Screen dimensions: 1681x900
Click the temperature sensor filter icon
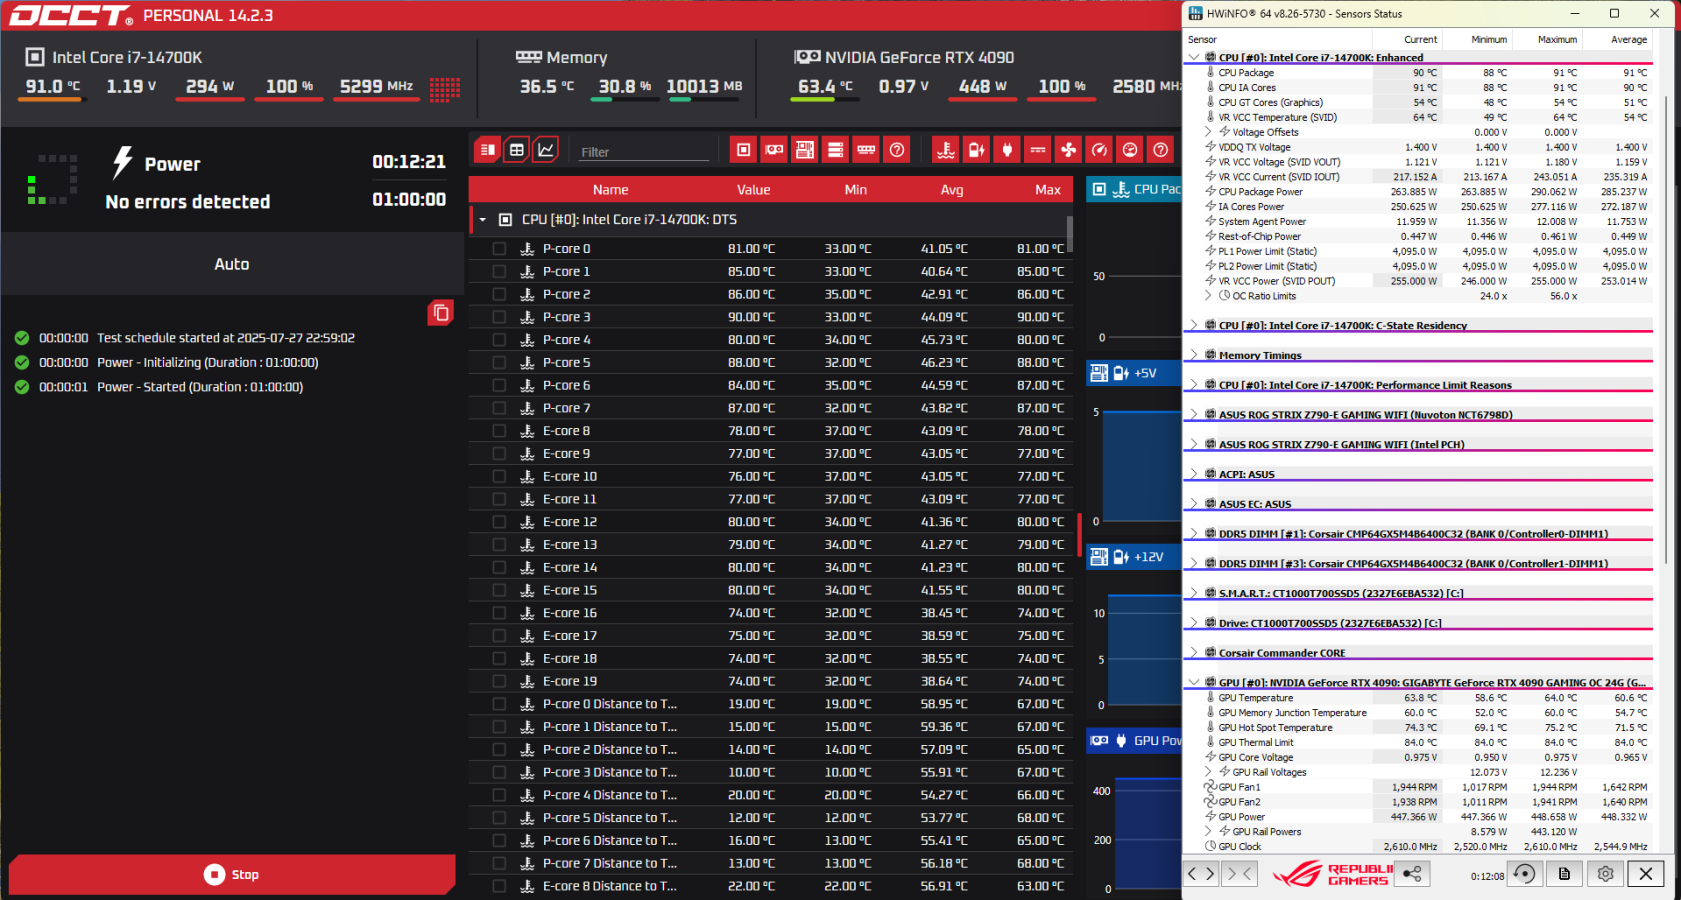pos(945,150)
